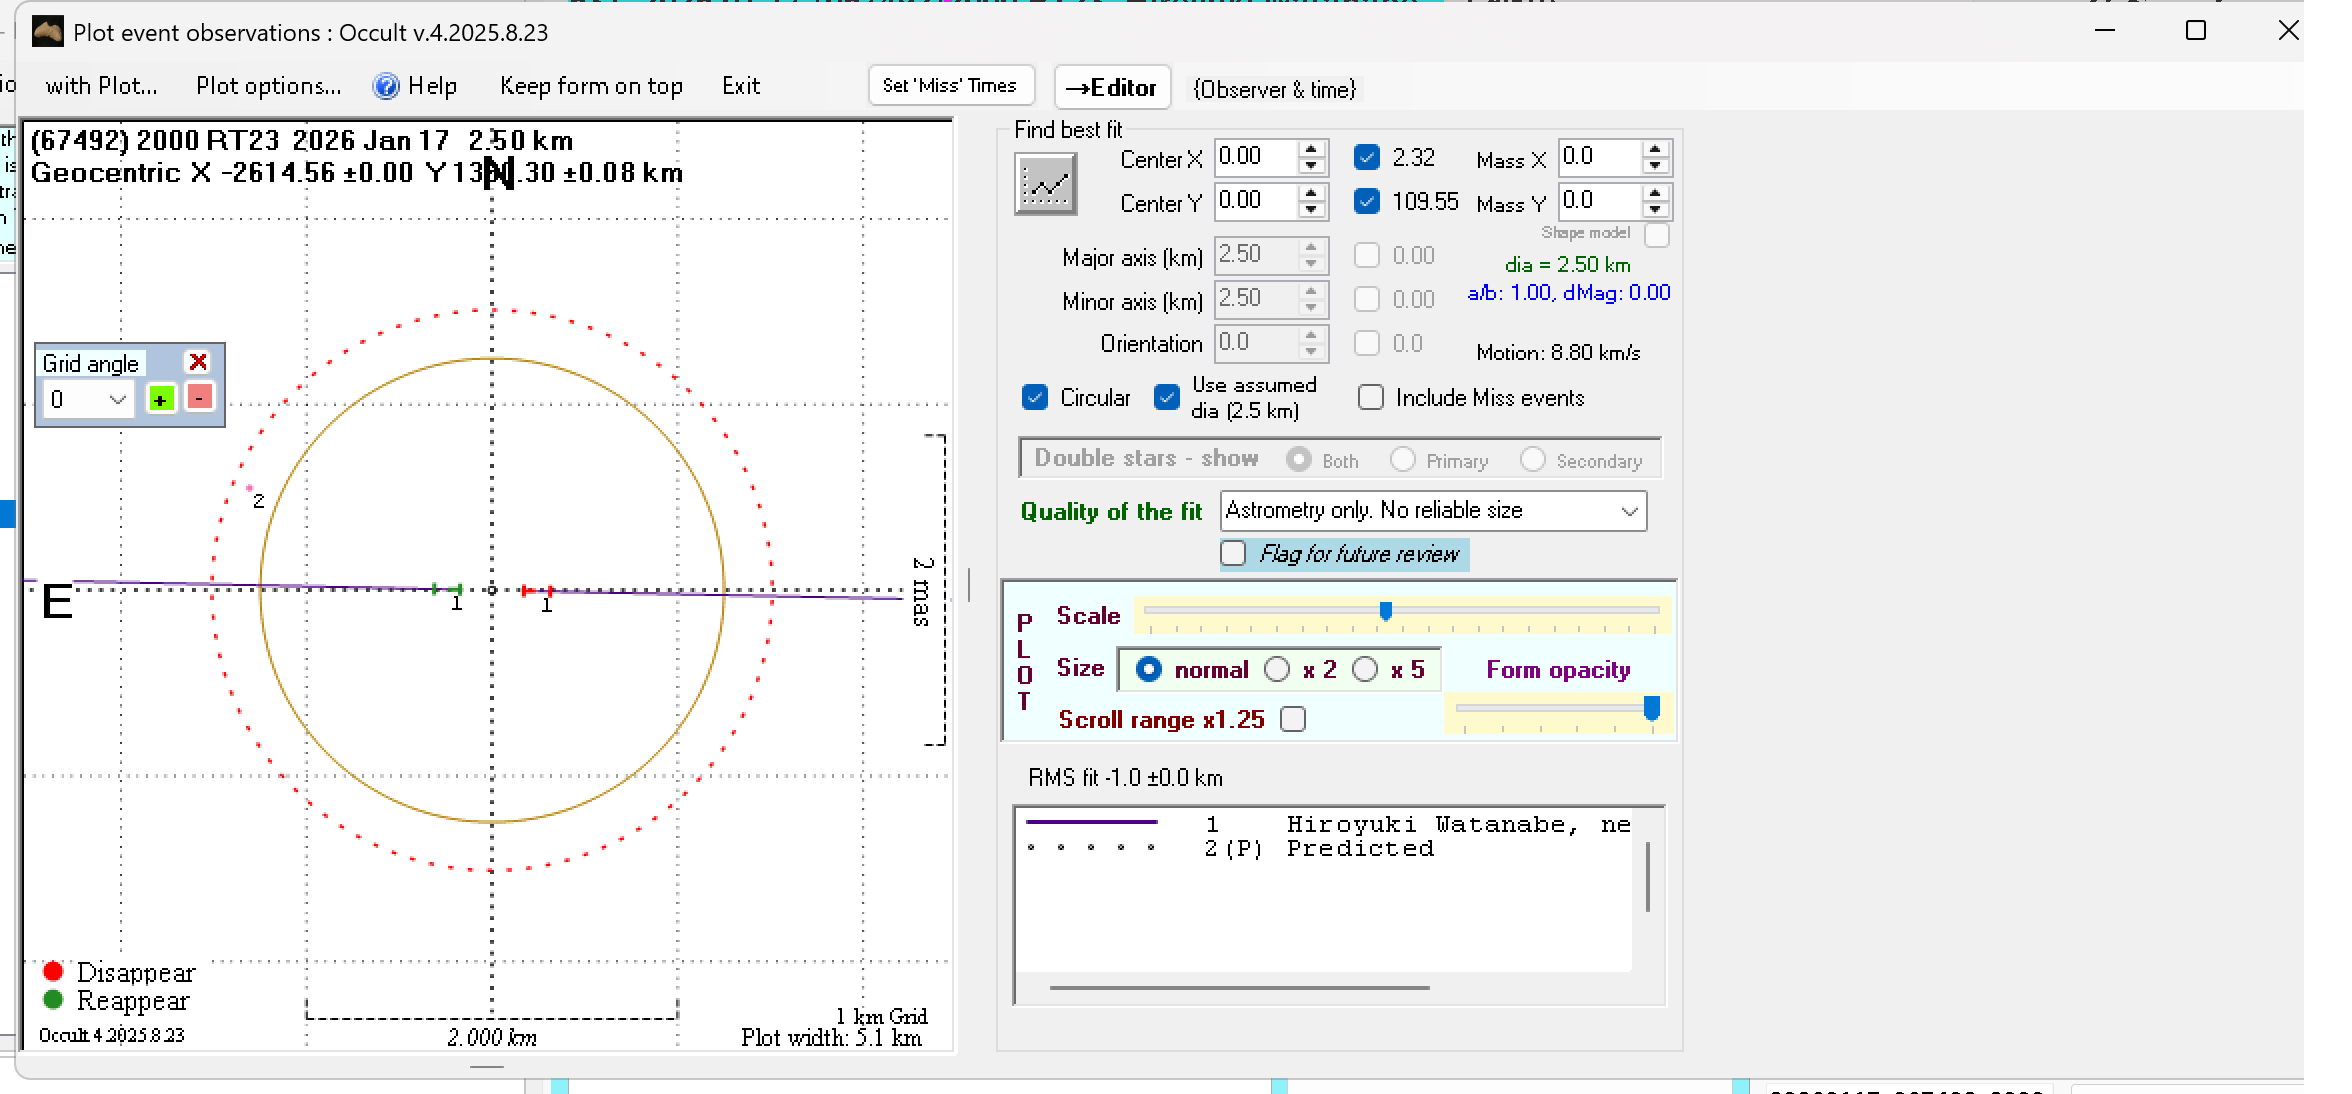
Task: Increase Mass X with up arrow
Action: click(1655, 149)
